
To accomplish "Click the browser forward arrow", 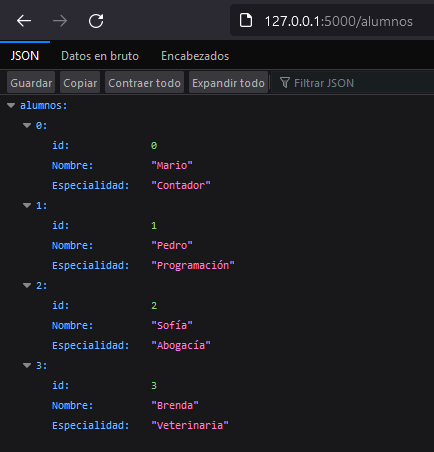I will (x=60, y=21).
